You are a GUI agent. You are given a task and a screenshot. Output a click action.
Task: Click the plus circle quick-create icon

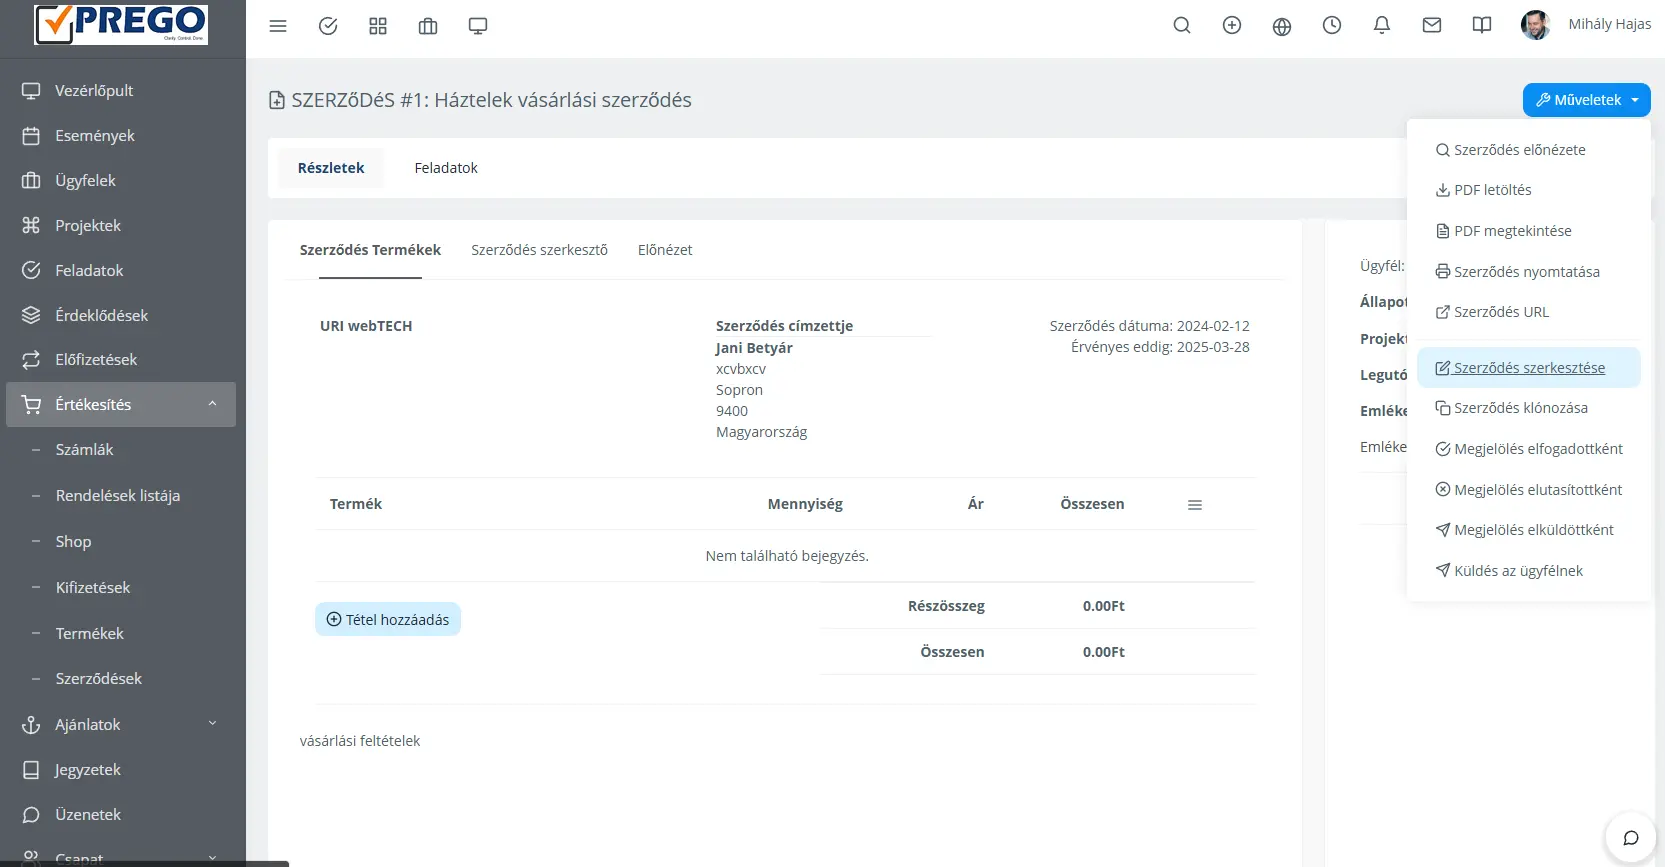click(x=1232, y=26)
